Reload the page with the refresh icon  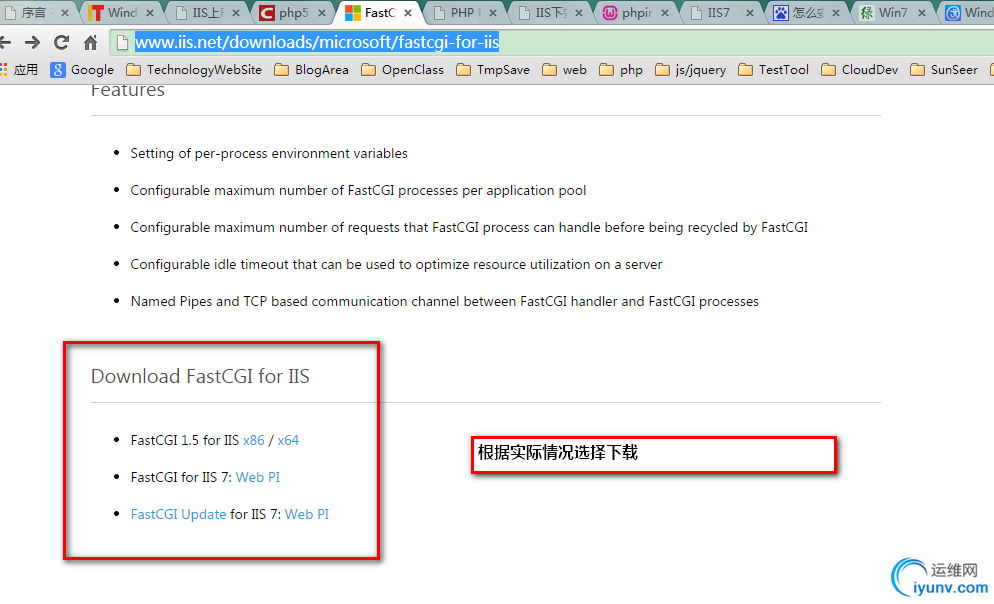pyautogui.click(x=61, y=42)
